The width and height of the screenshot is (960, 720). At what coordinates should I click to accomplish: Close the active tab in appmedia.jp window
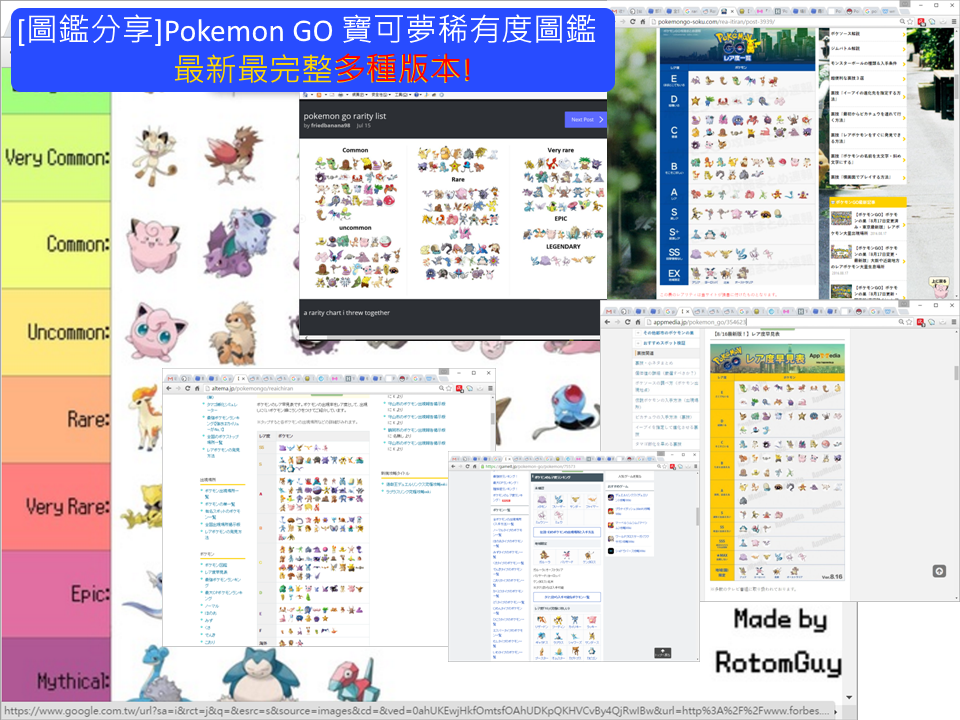point(688,312)
